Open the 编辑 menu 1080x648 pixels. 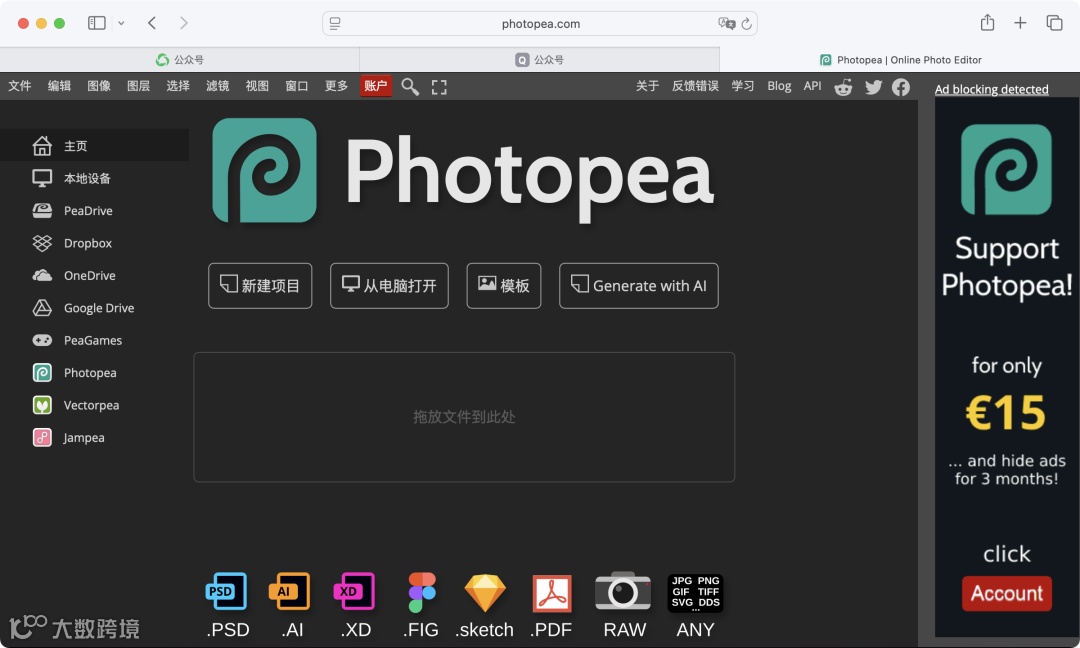coord(59,86)
